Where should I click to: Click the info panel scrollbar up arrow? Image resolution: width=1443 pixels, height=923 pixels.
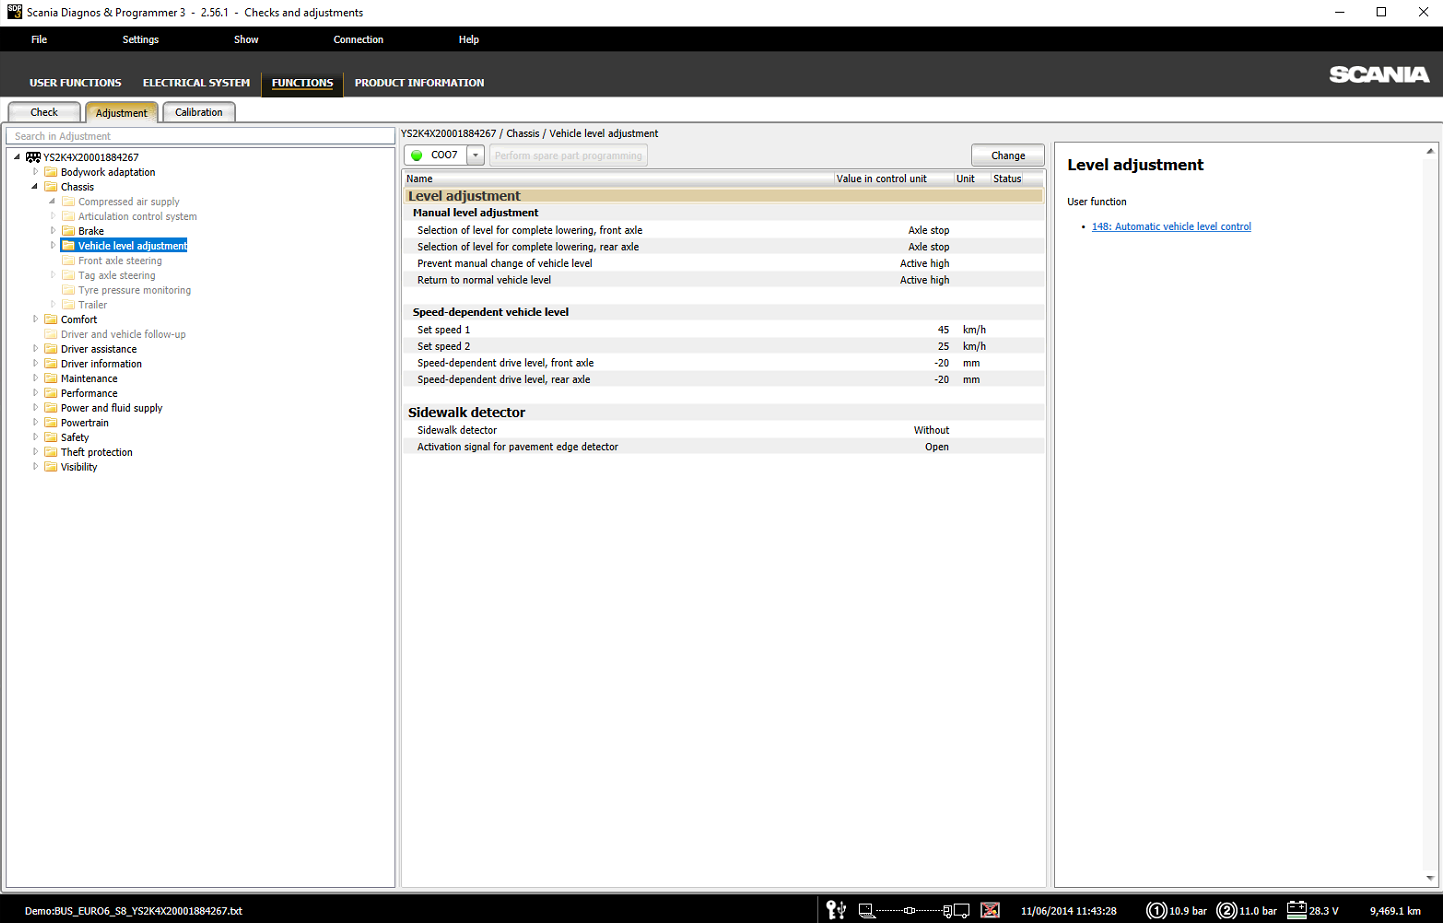click(1430, 151)
